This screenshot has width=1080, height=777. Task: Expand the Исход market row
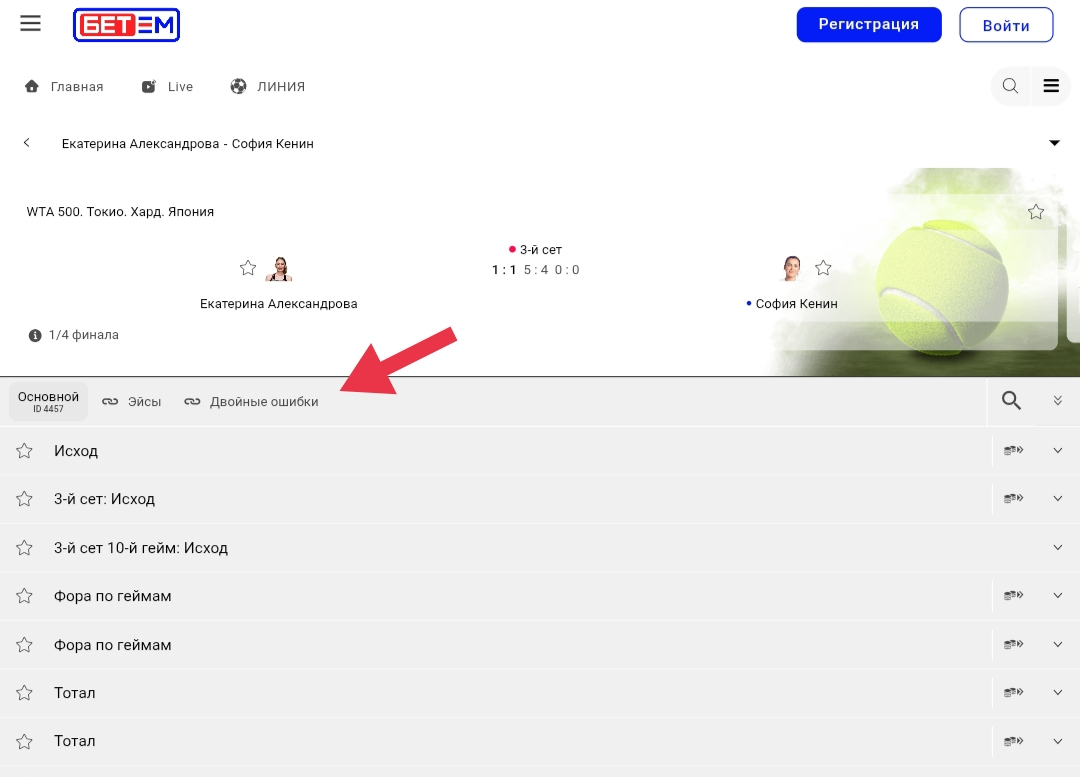pyautogui.click(x=1058, y=451)
